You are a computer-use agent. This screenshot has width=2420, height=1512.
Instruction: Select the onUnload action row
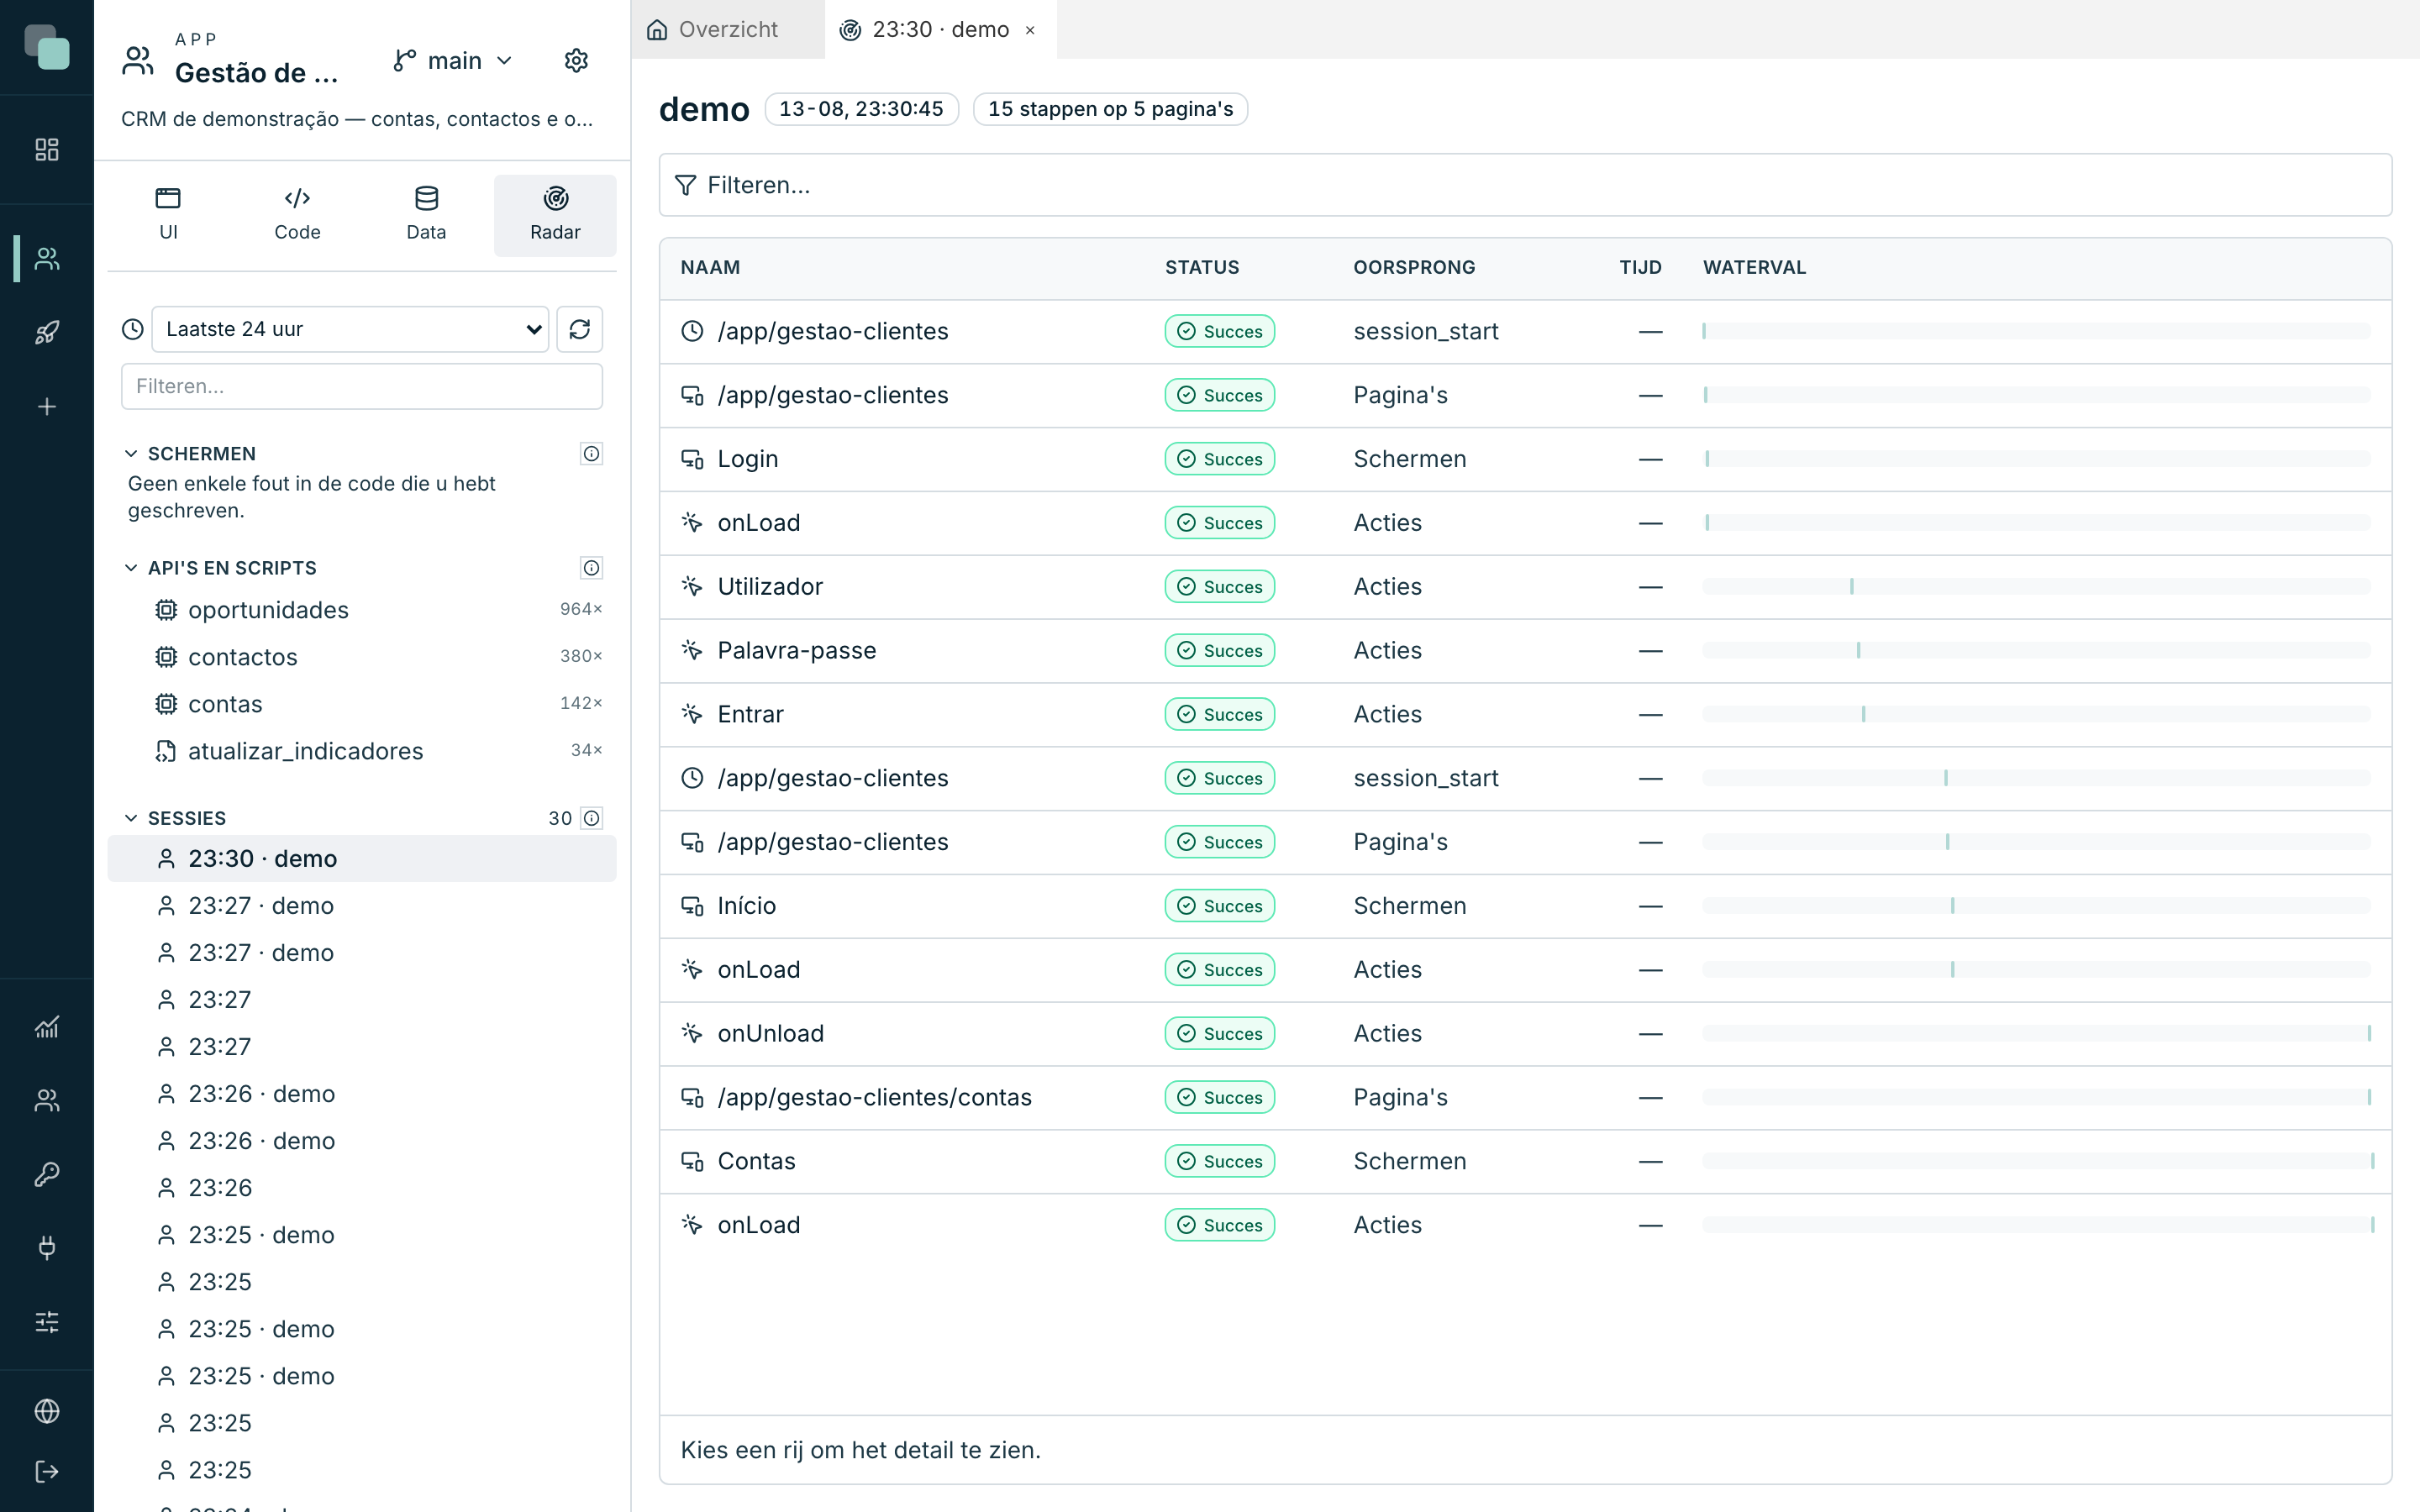1525,1034
